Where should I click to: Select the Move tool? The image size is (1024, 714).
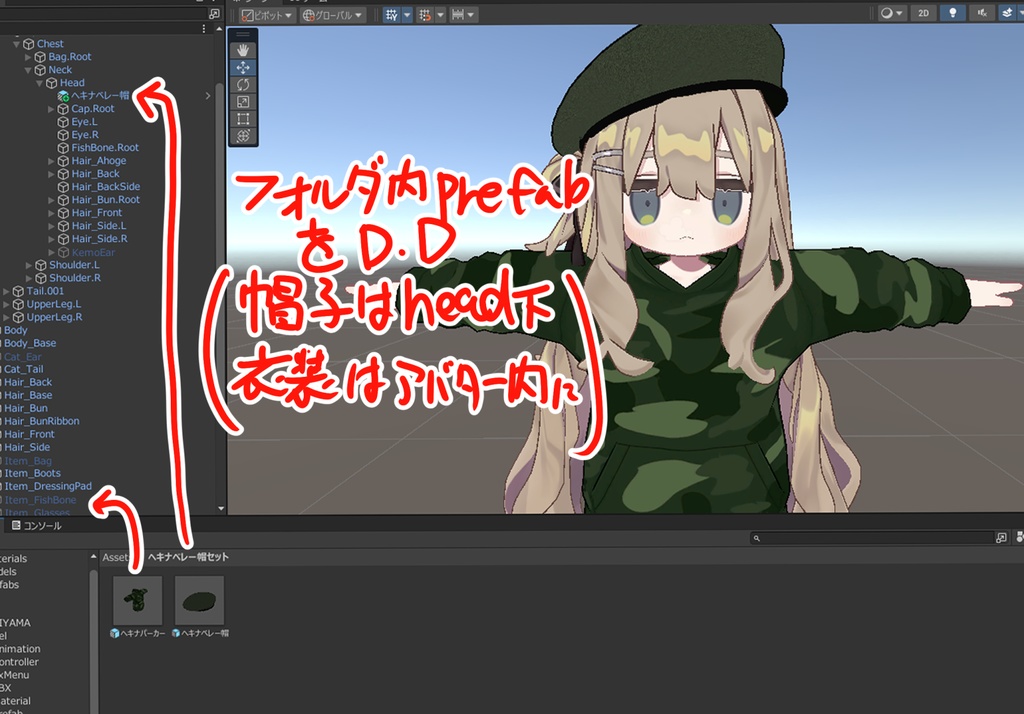click(243, 67)
